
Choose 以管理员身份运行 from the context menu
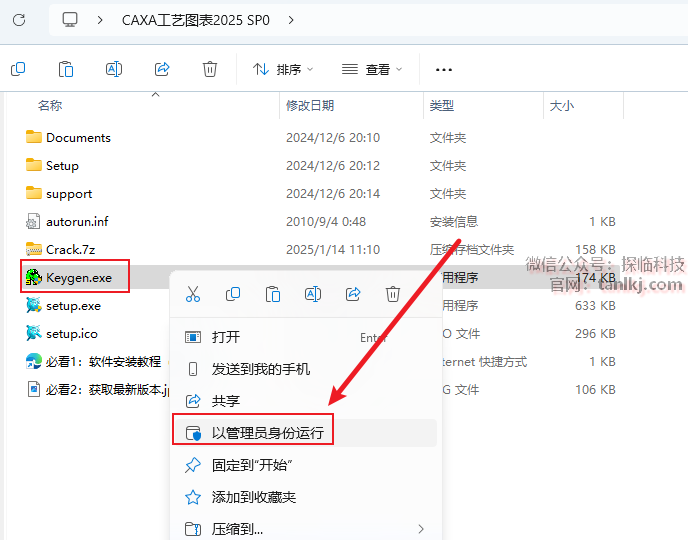click(305, 433)
